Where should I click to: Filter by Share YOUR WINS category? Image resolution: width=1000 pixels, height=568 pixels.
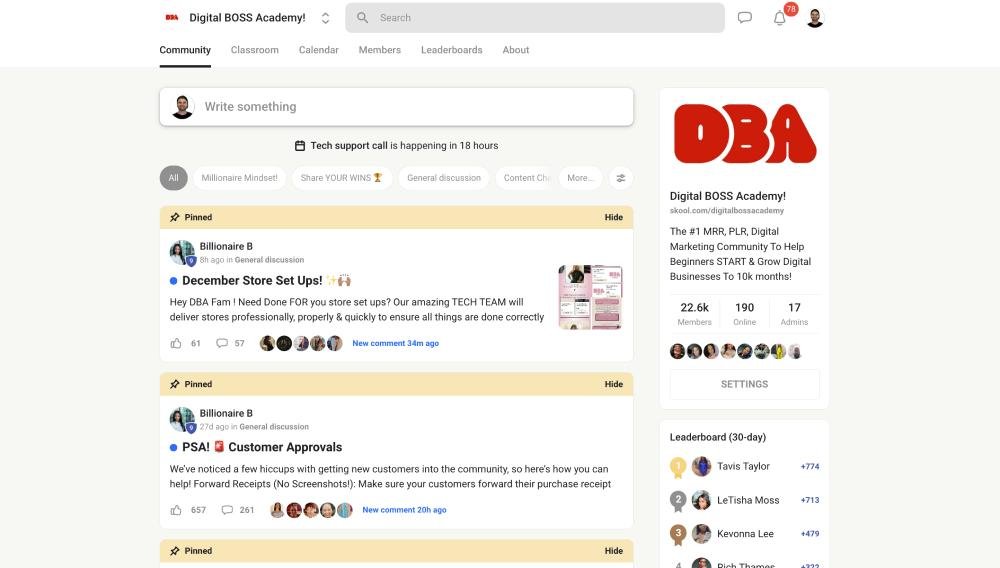(341, 178)
